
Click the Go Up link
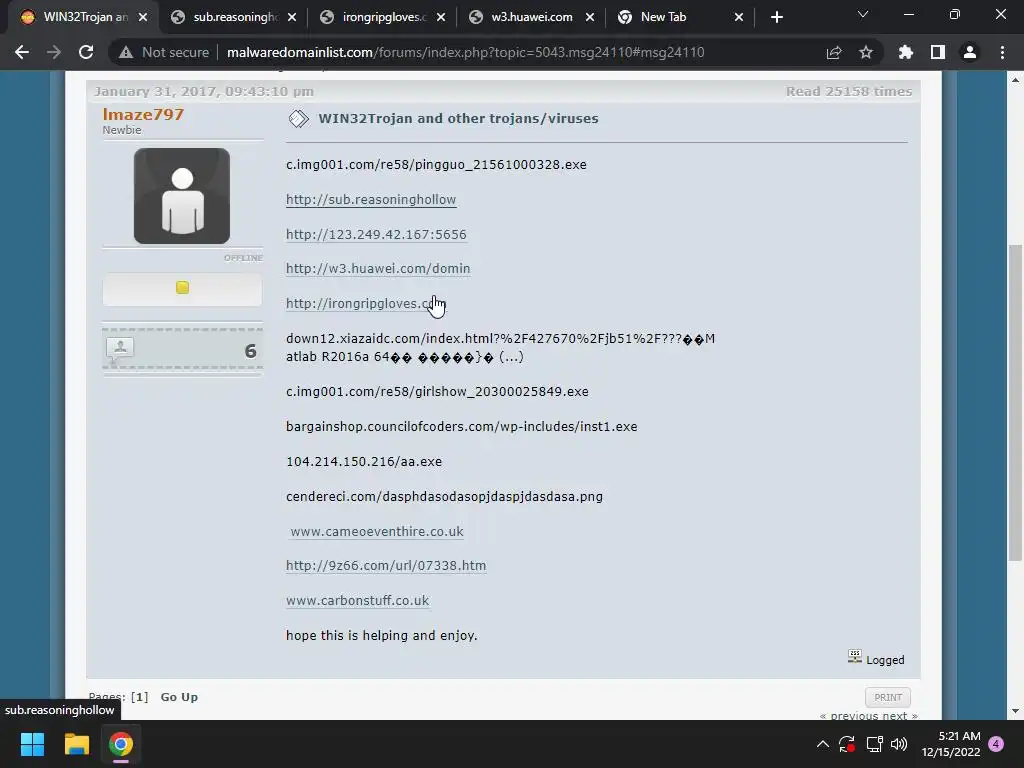(179, 697)
